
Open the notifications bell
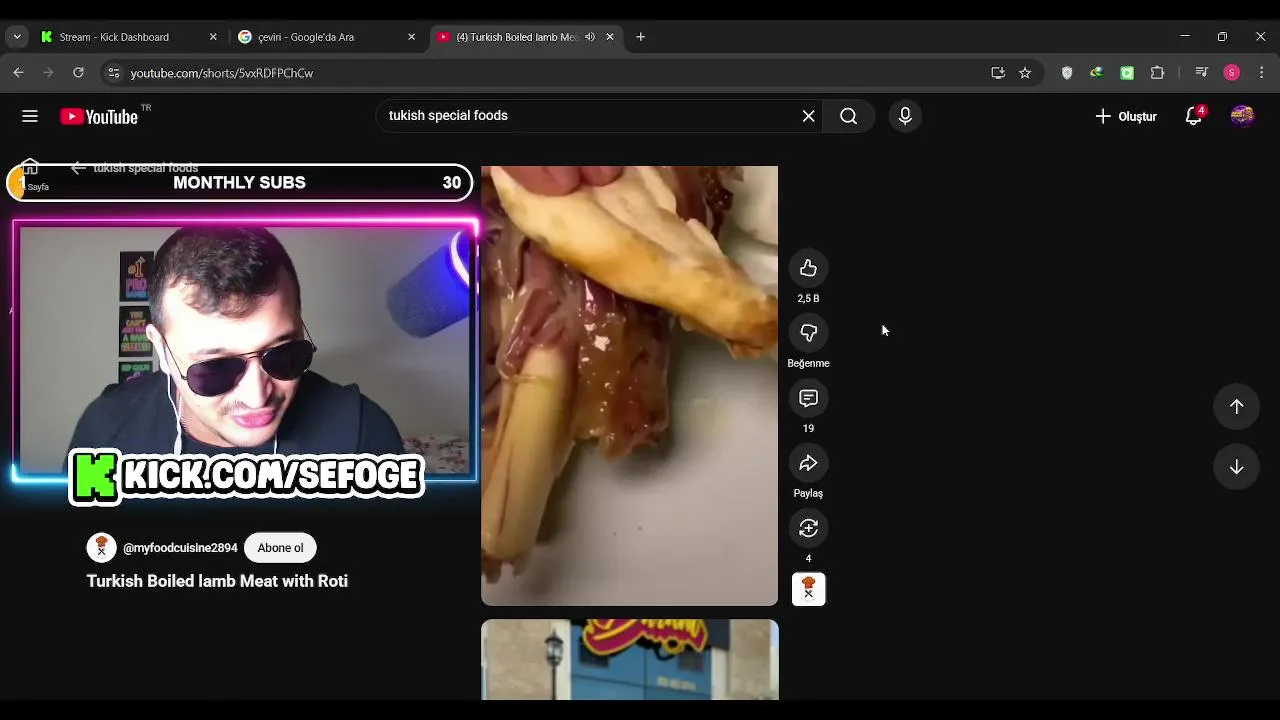click(1193, 116)
